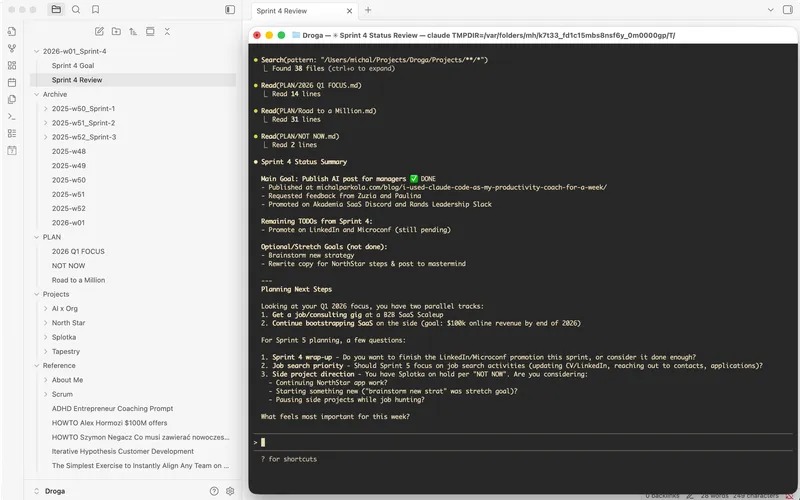Open the 2025-w50 note

tap(69, 180)
